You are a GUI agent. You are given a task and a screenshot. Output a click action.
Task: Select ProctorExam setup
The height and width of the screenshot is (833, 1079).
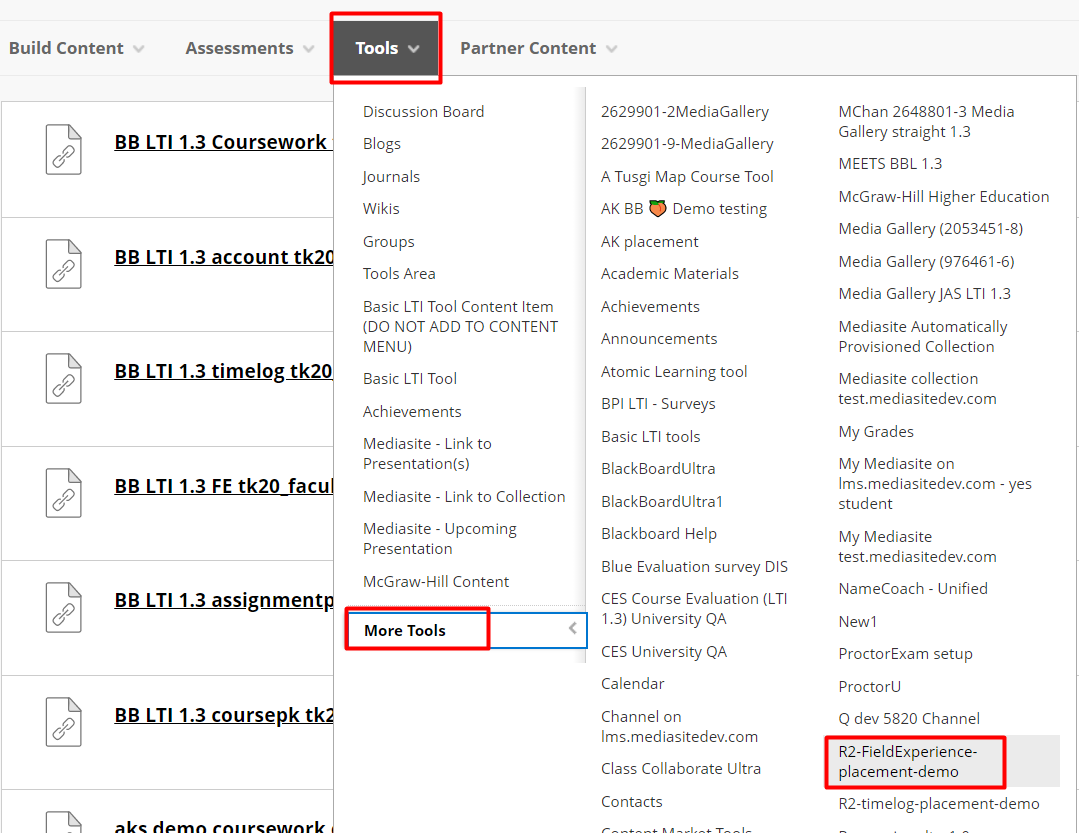(905, 654)
